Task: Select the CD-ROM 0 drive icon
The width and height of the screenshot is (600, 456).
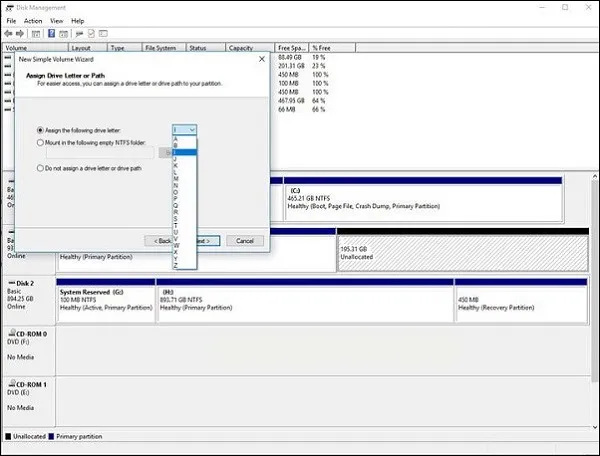Action: pyautogui.click(x=12, y=333)
